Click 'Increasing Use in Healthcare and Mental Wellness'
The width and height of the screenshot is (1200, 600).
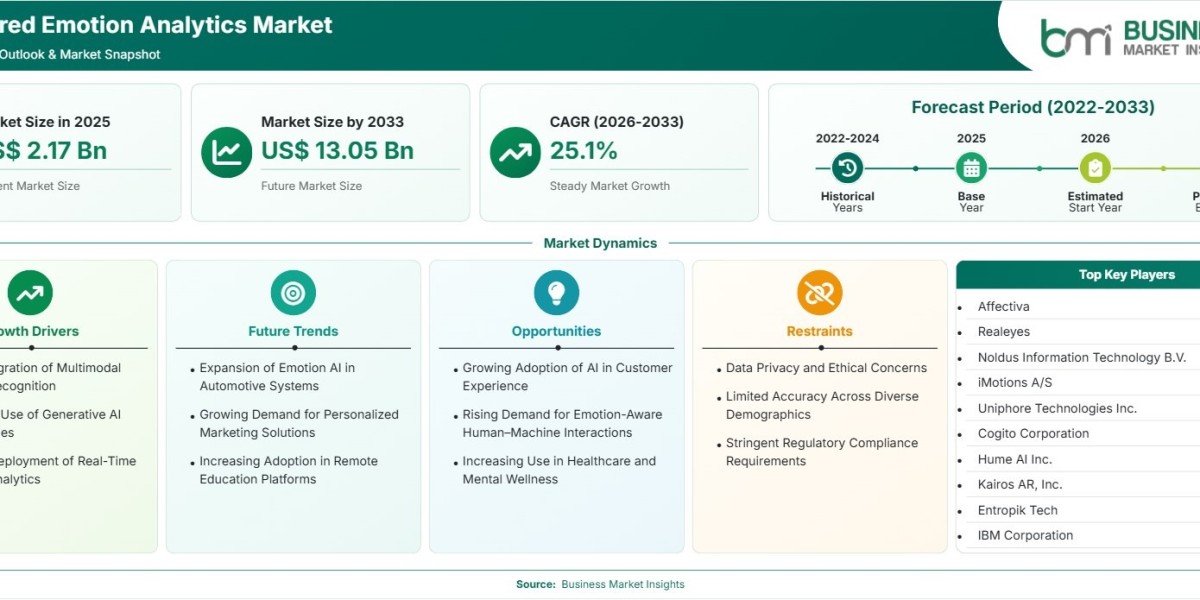[559, 470]
